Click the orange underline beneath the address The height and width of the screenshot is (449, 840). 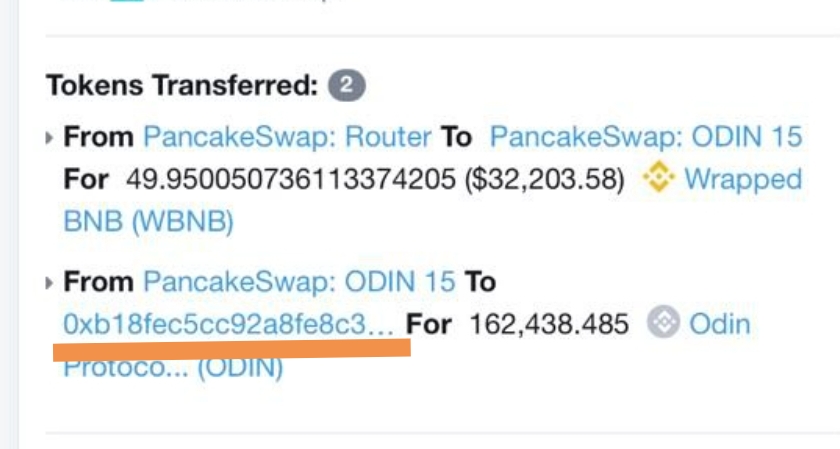pos(231,348)
